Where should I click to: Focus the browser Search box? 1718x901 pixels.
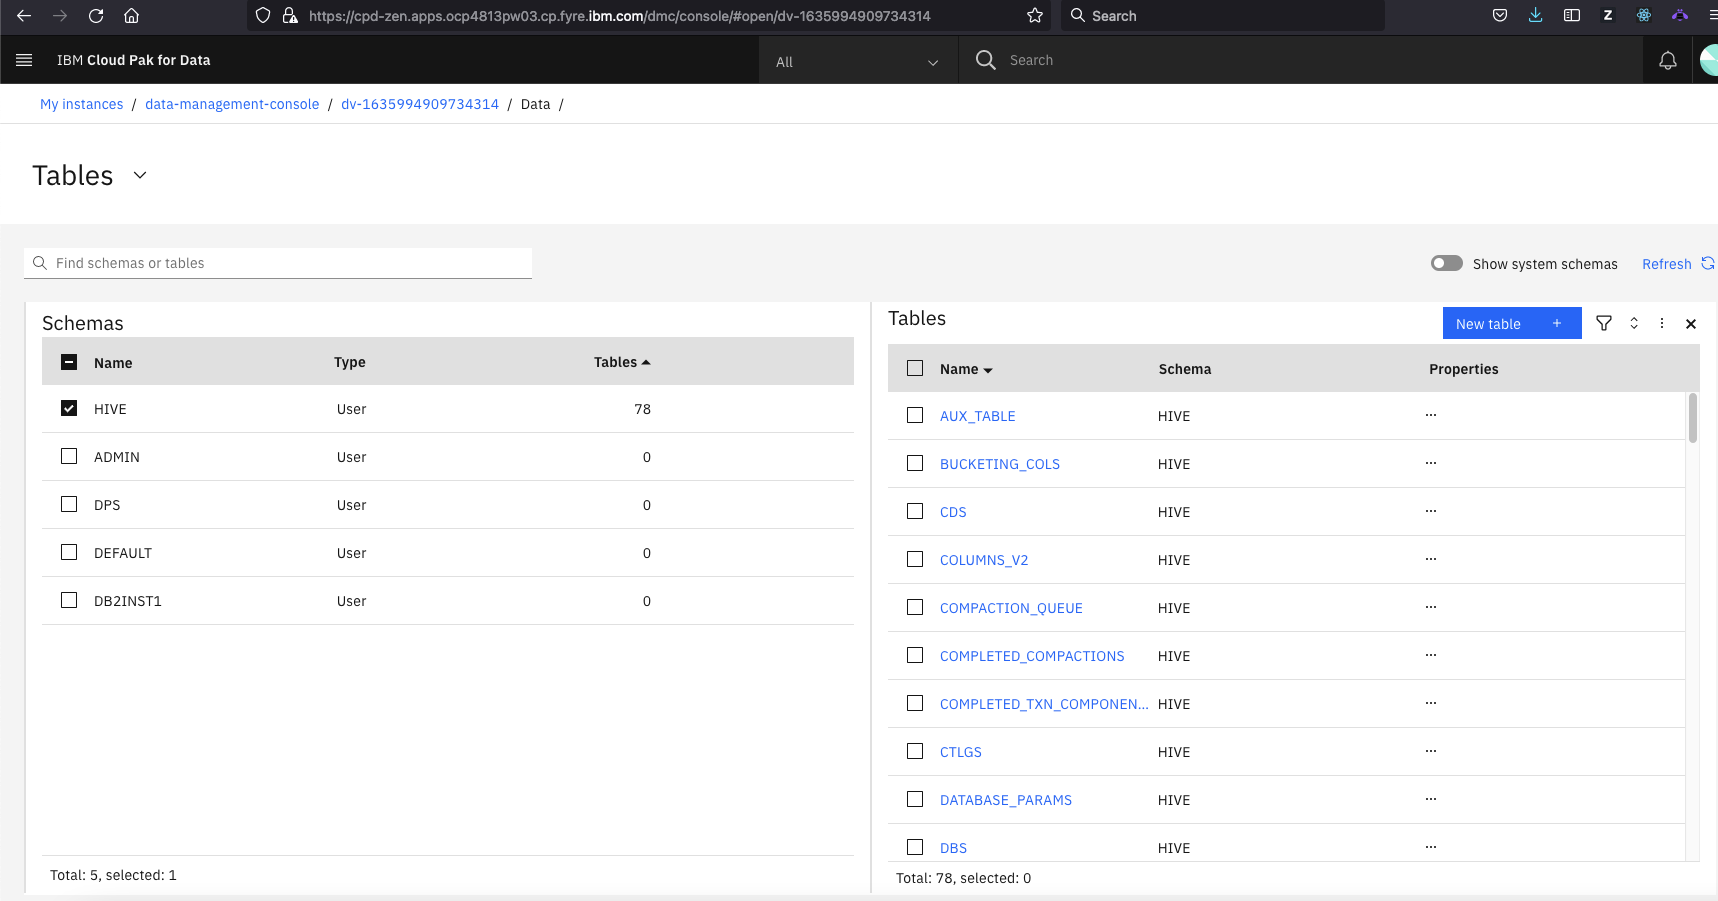pos(1222,16)
